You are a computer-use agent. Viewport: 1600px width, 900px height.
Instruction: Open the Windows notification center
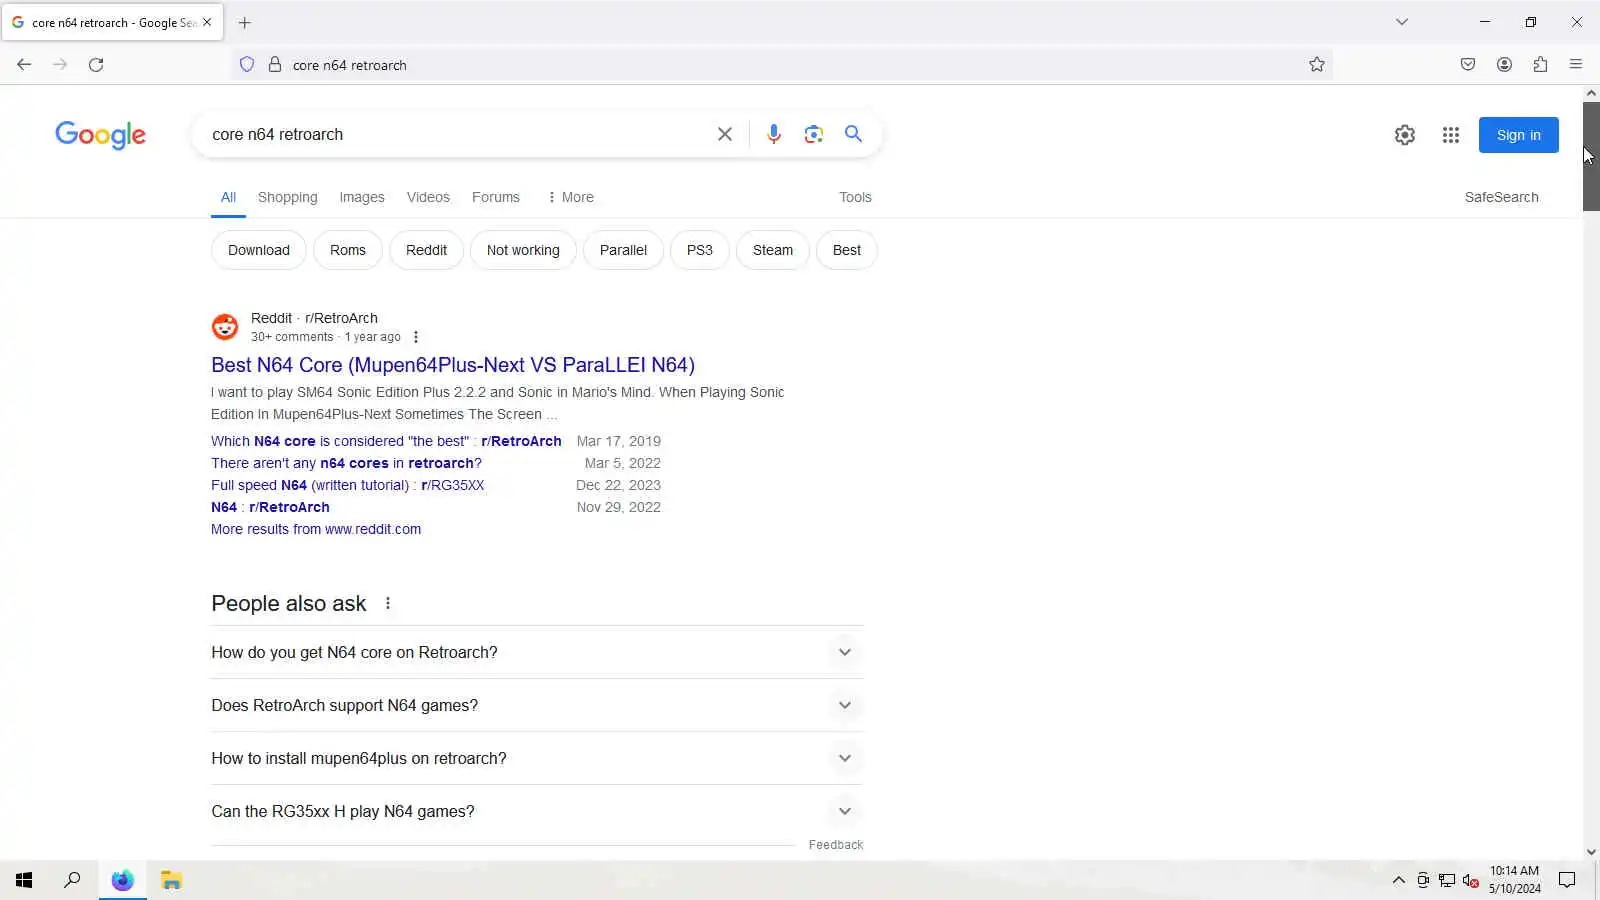[x=1567, y=880]
